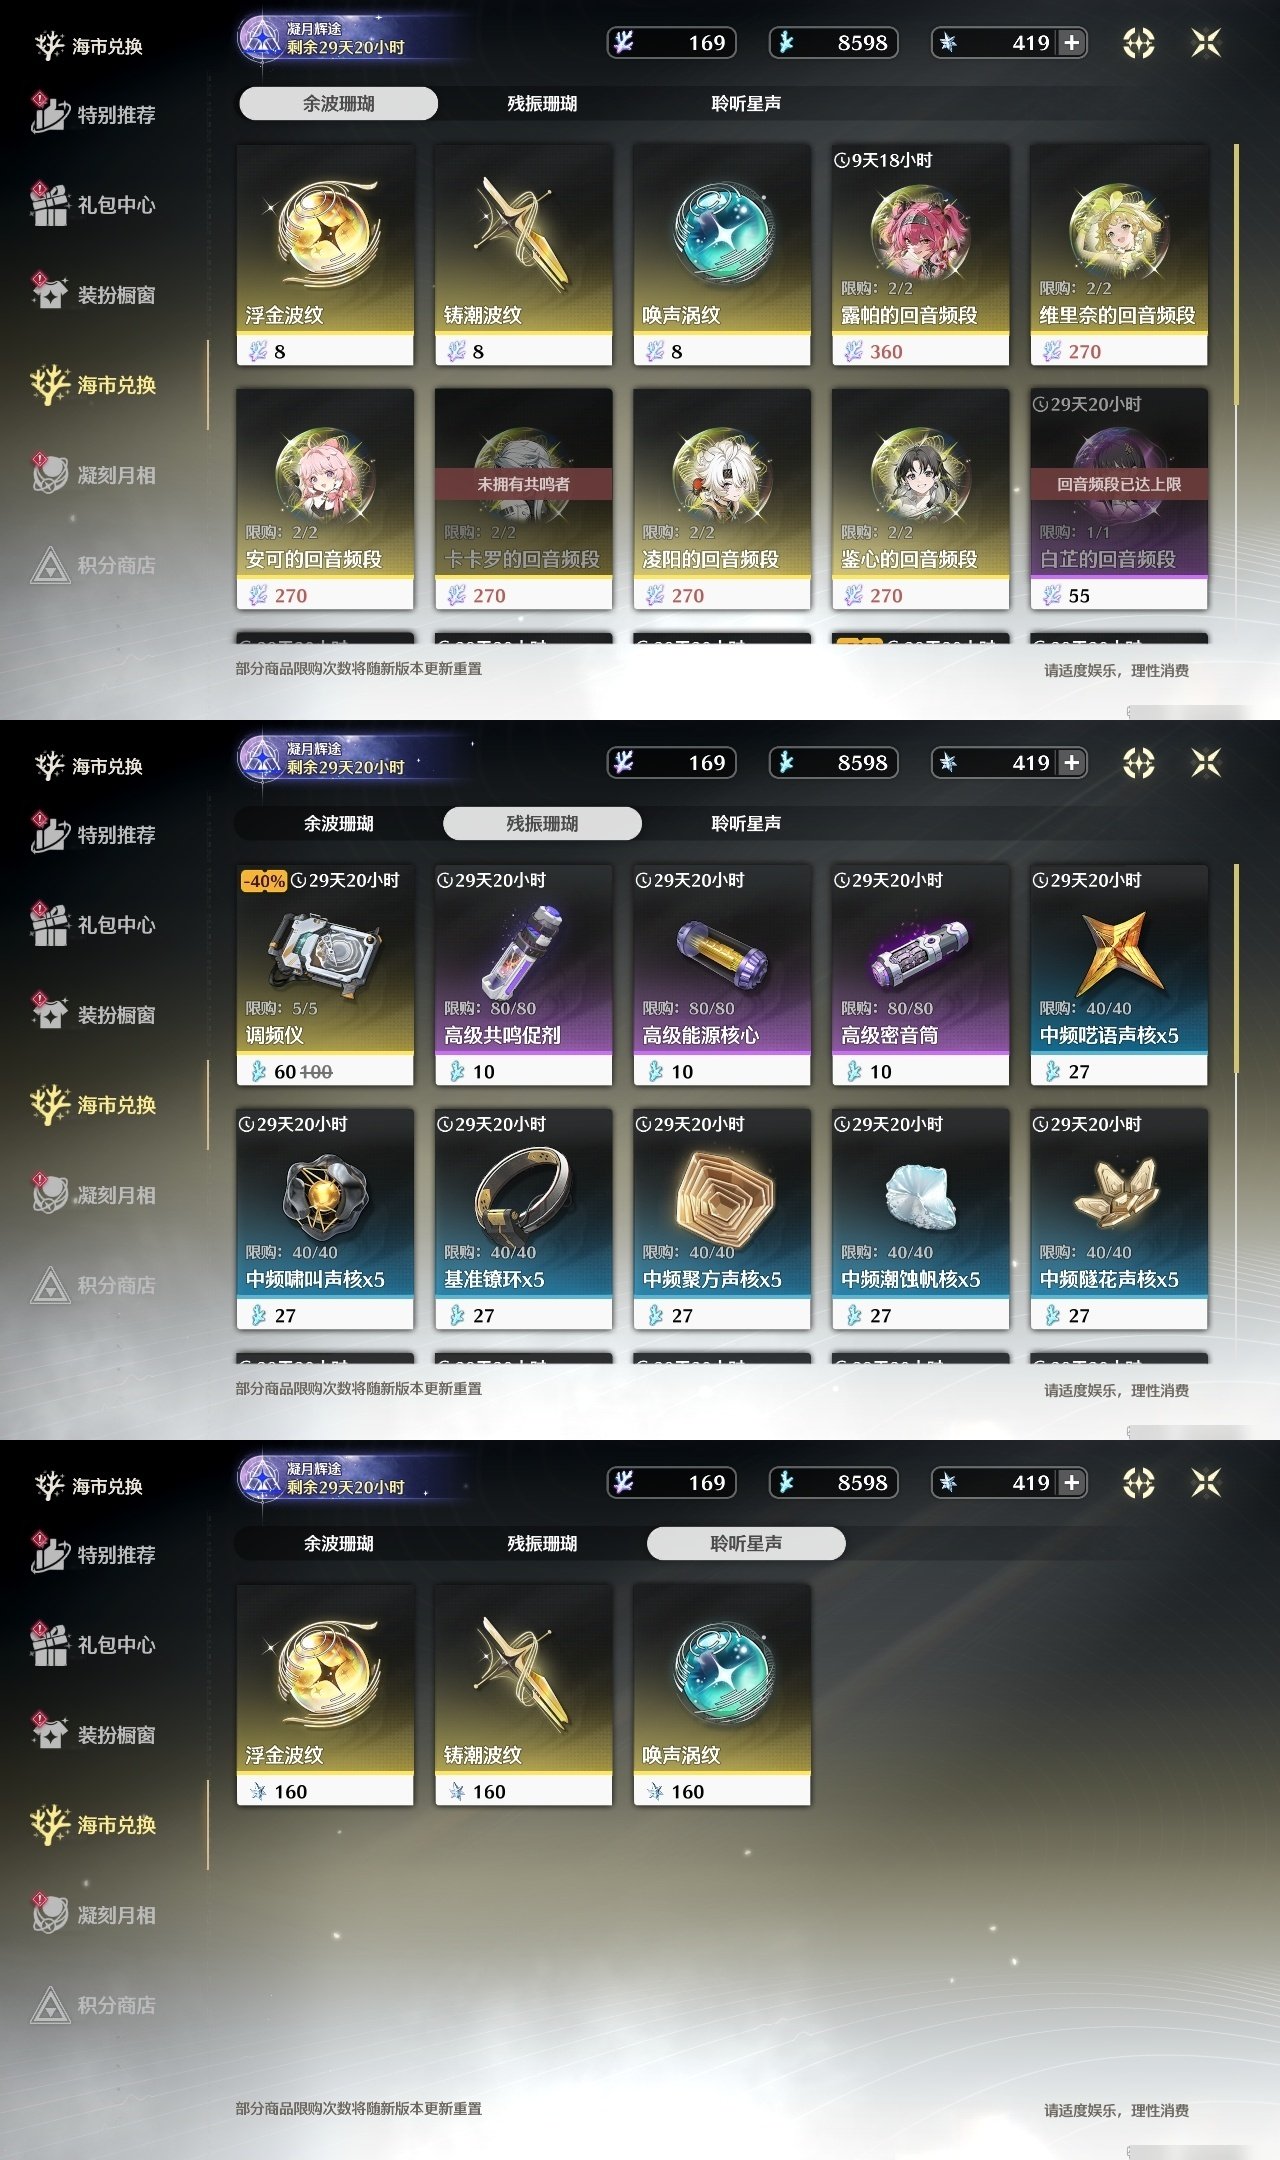Click the locked 卡卡罗的回音频段 item

(x=523, y=499)
